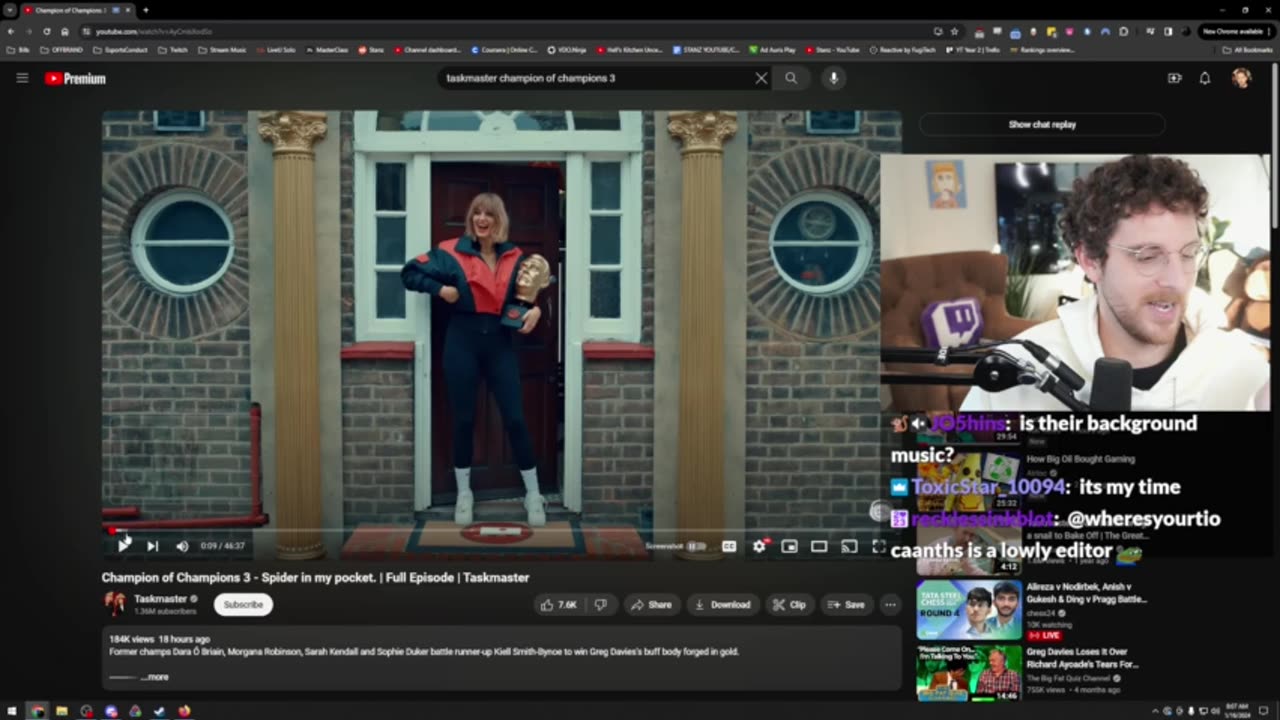Open the account avatar menu
The height and width of the screenshot is (720, 1280).
[1241, 78]
